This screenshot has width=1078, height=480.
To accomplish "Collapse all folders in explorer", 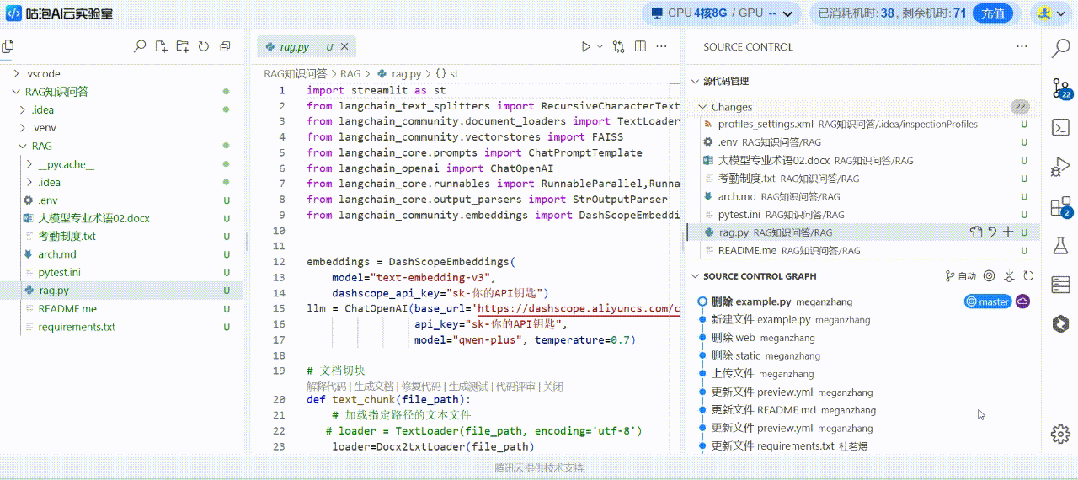I will click(225, 47).
